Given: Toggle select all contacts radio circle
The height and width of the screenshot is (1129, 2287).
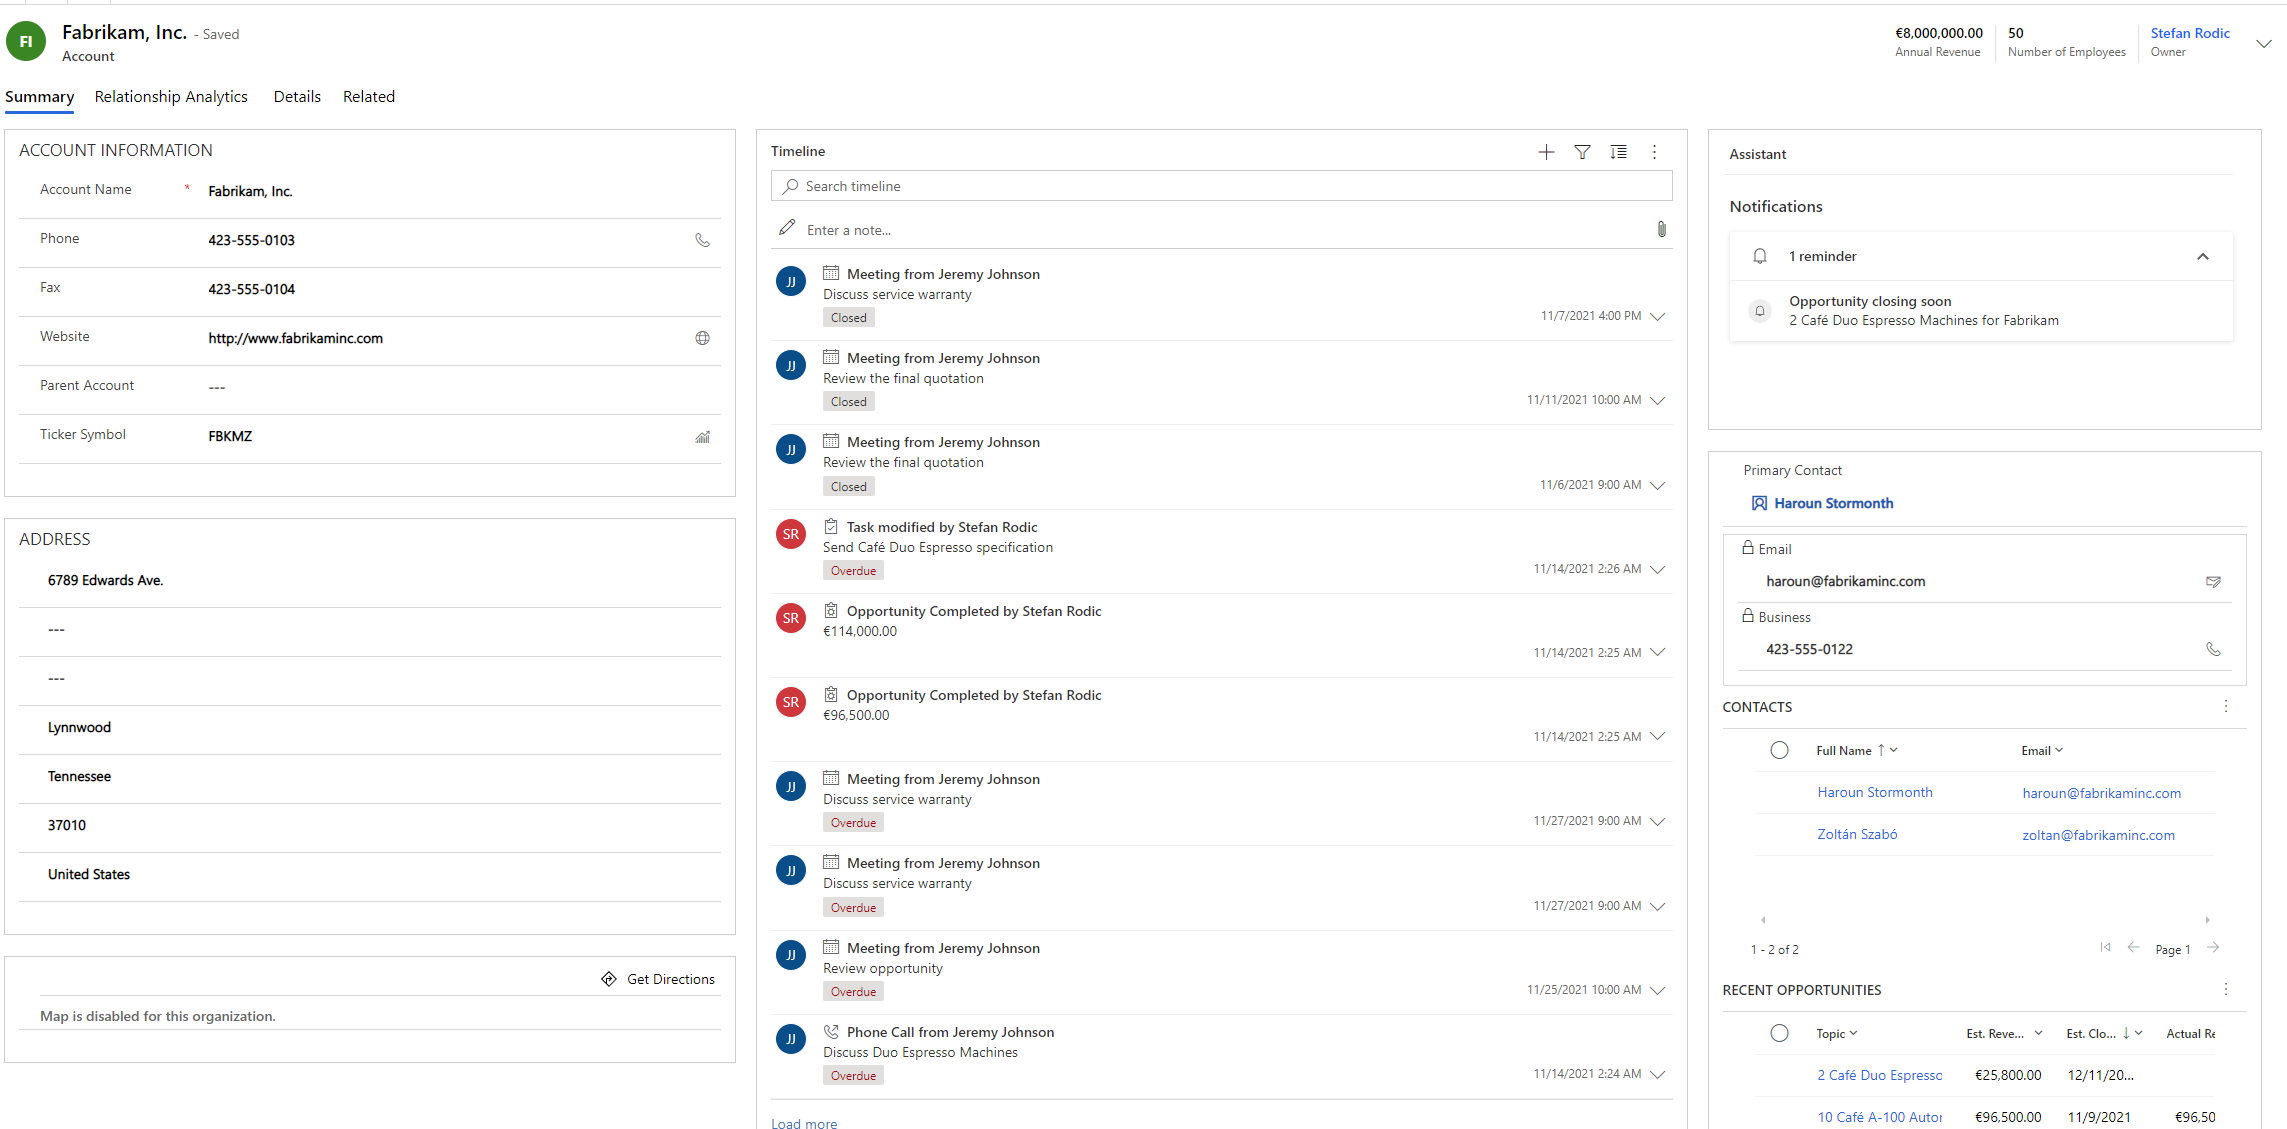Looking at the screenshot, I should 1779,750.
